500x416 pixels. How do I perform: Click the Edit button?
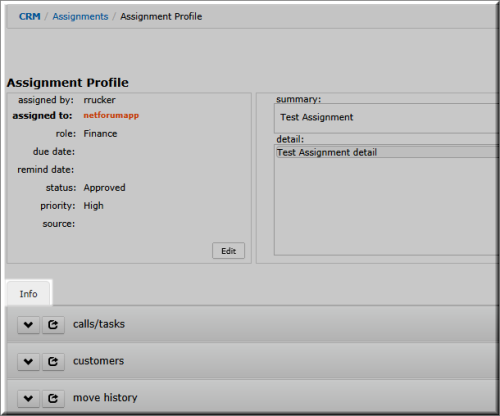(x=228, y=251)
